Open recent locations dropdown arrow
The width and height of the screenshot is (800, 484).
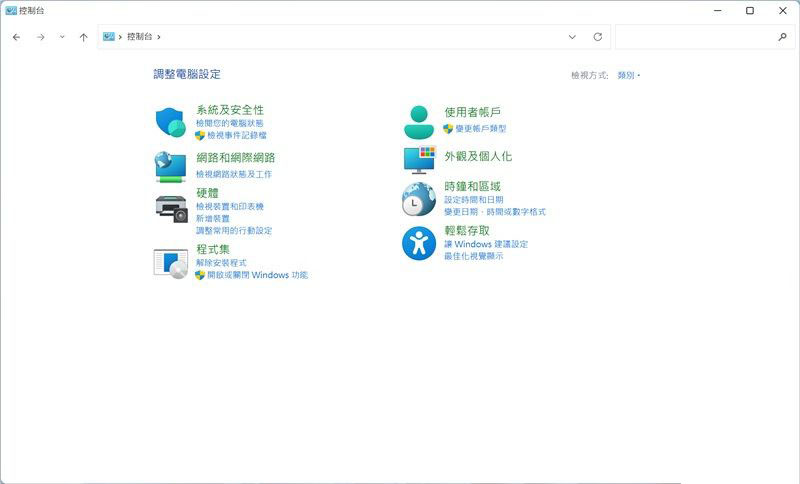click(62, 37)
